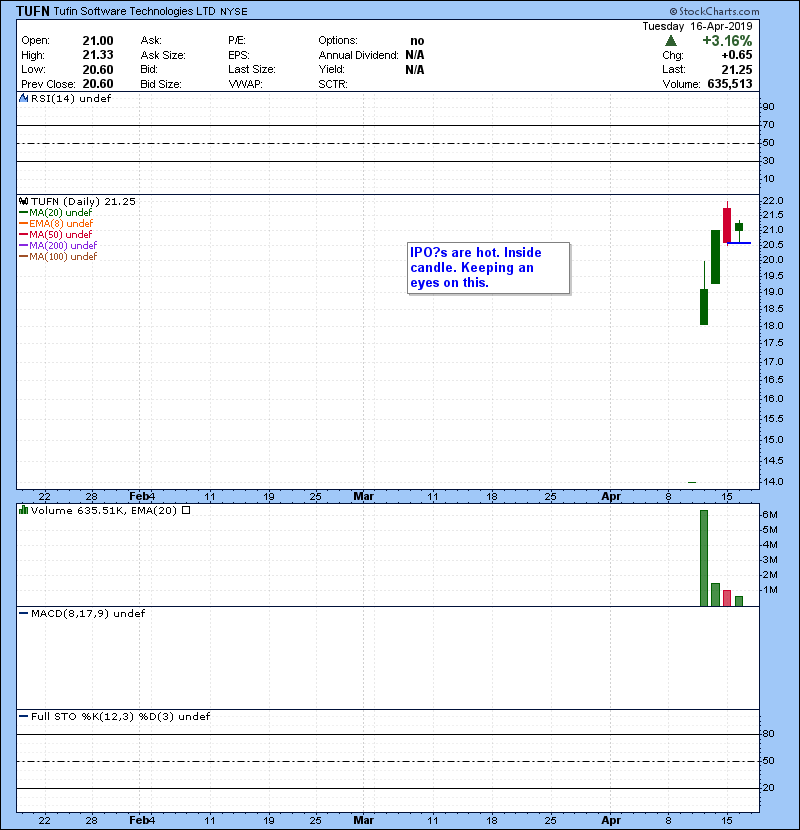Click the Annual Dividend label

click(x=358, y=55)
